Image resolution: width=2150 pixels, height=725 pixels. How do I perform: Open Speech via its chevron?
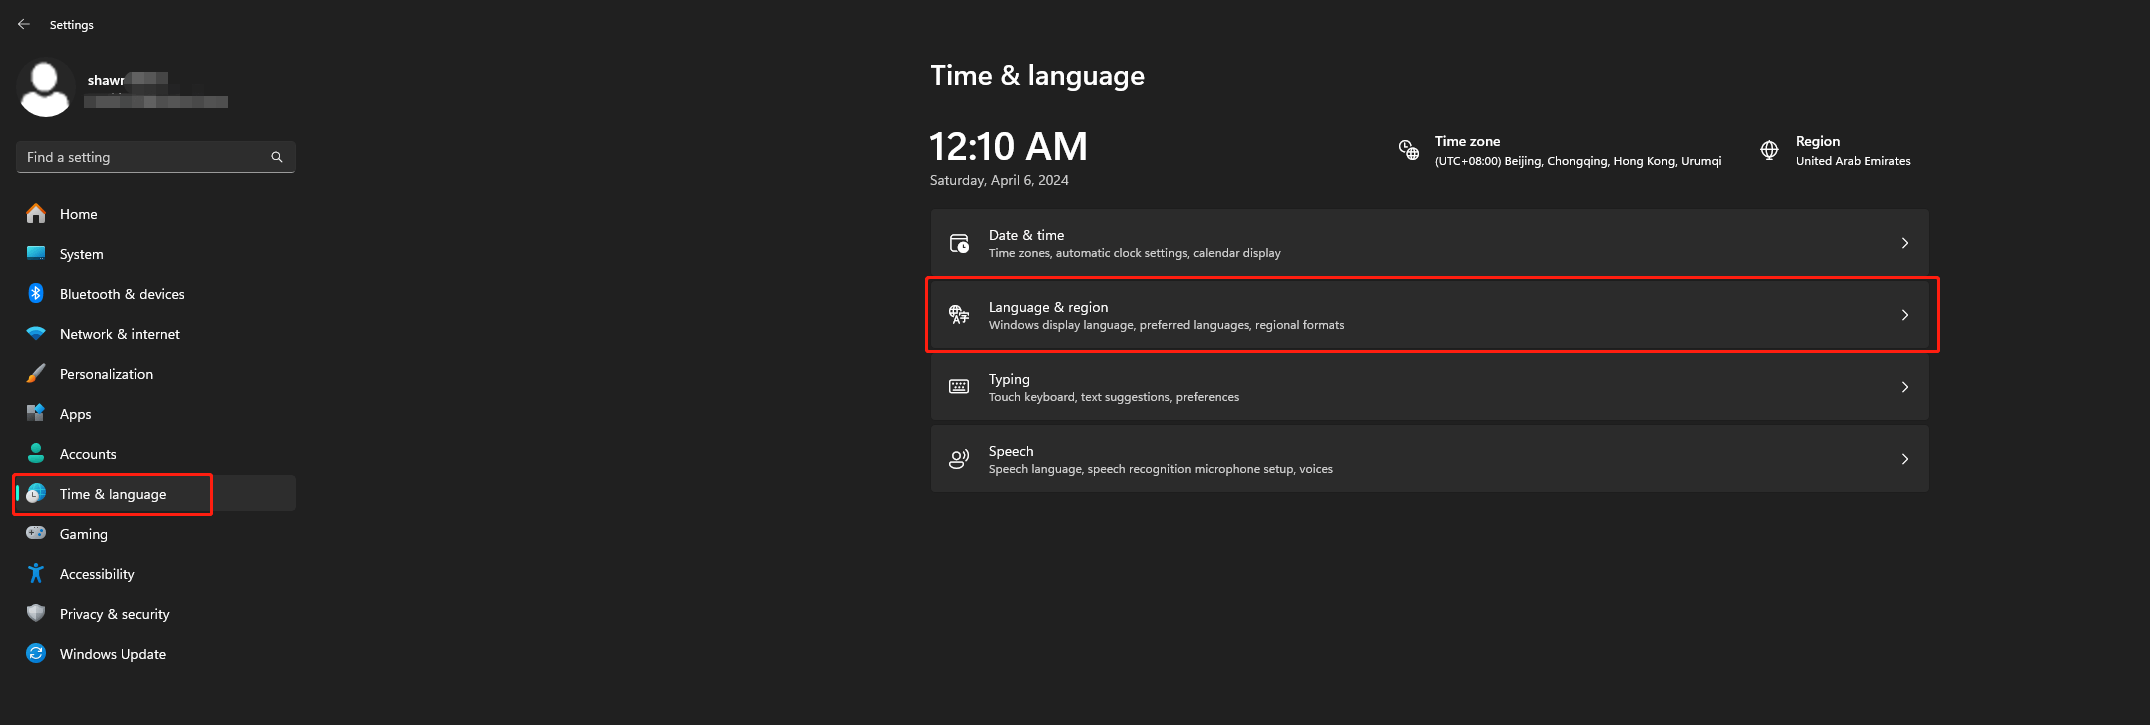[1905, 459]
